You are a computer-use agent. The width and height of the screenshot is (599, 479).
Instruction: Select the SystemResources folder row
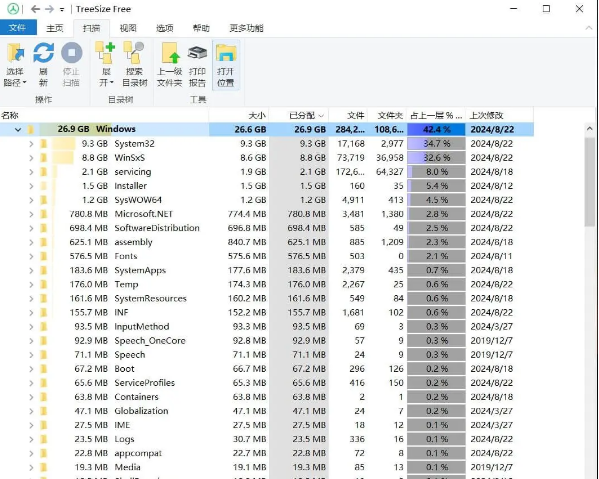coord(267,298)
